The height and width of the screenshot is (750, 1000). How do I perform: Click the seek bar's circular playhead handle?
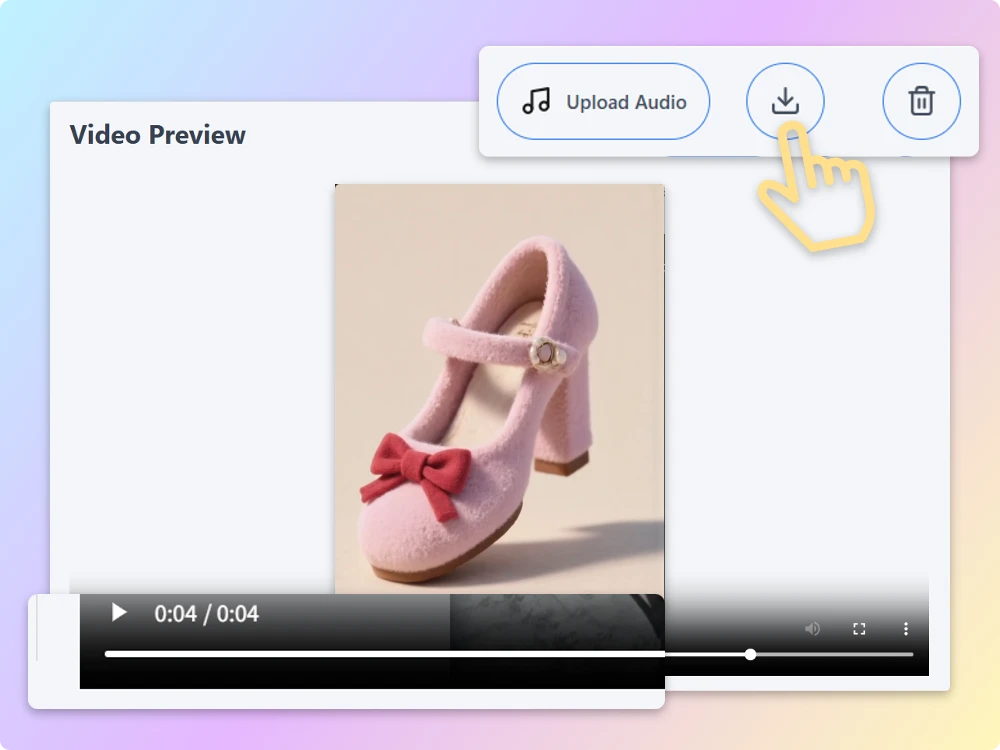tap(750, 655)
